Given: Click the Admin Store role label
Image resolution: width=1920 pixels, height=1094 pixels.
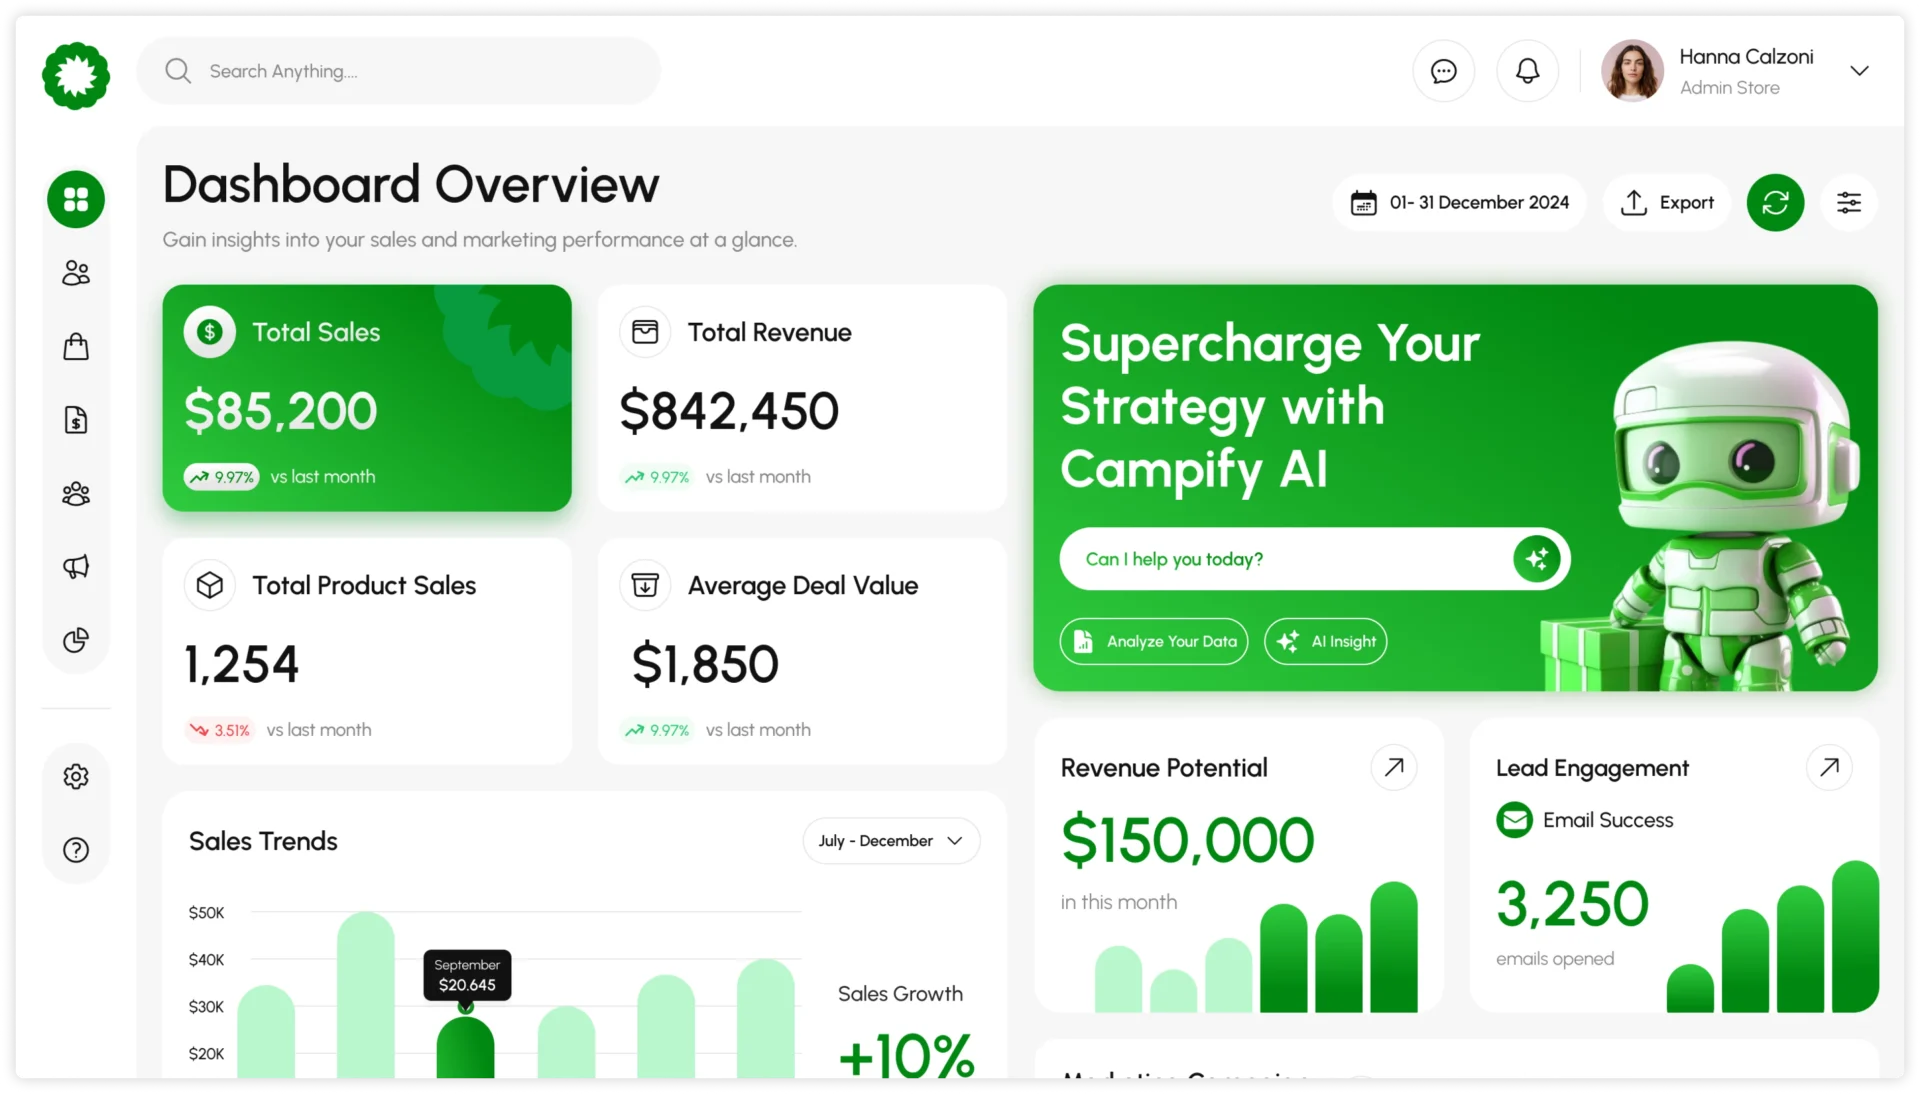Looking at the screenshot, I should (1729, 88).
